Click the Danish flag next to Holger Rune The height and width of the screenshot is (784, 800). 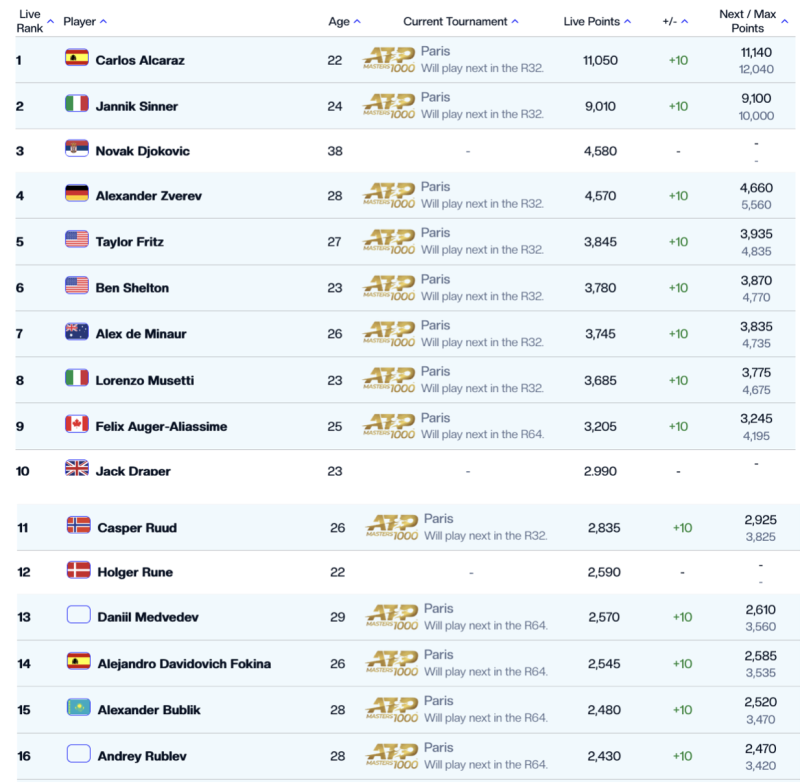[x=78, y=570]
